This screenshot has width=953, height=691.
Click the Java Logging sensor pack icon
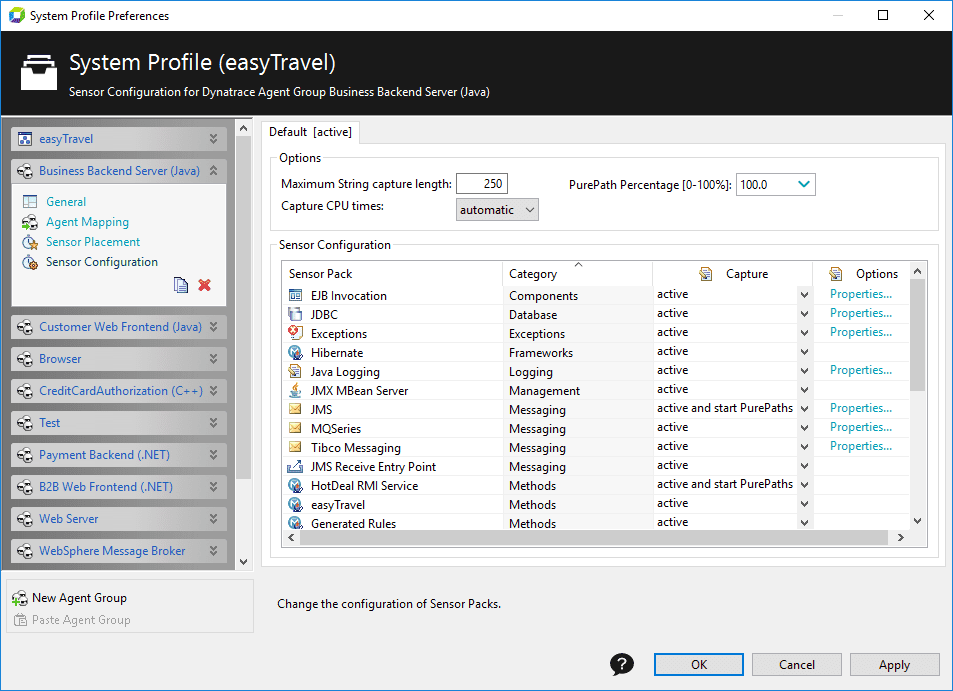pyautogui.click(x=295, y=371)
